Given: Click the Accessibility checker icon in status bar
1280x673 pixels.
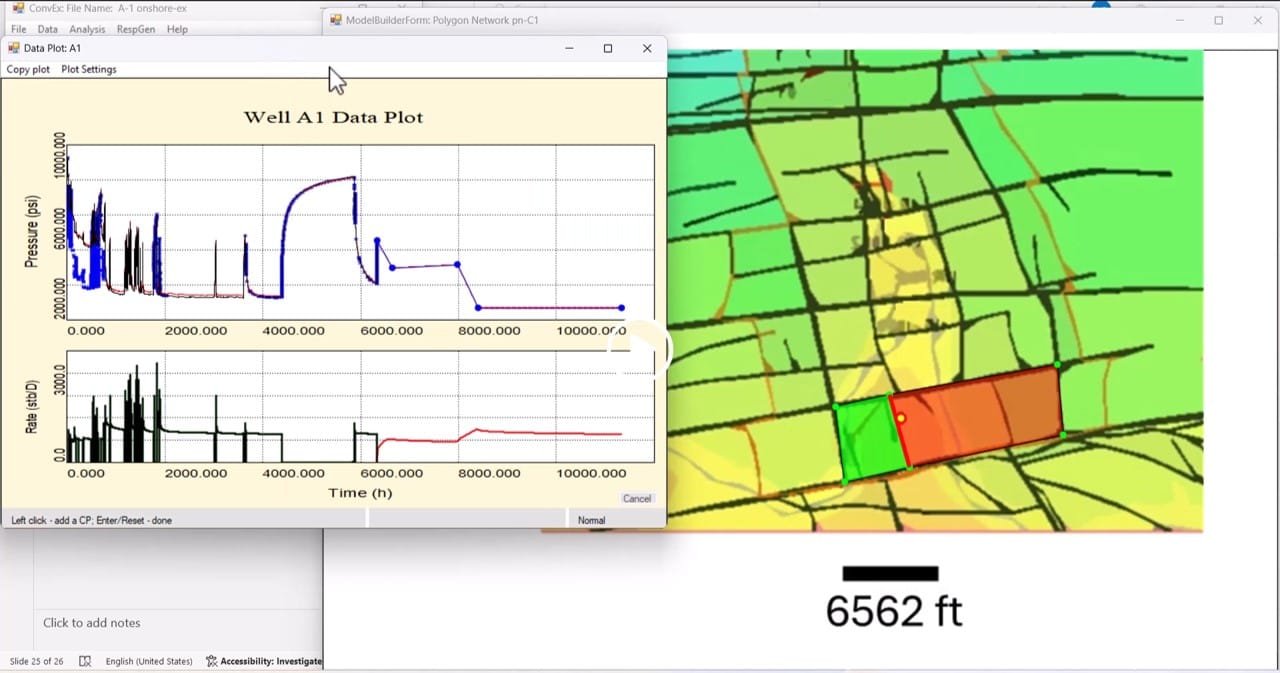Looking at the screenshot, I should point(210,661).
